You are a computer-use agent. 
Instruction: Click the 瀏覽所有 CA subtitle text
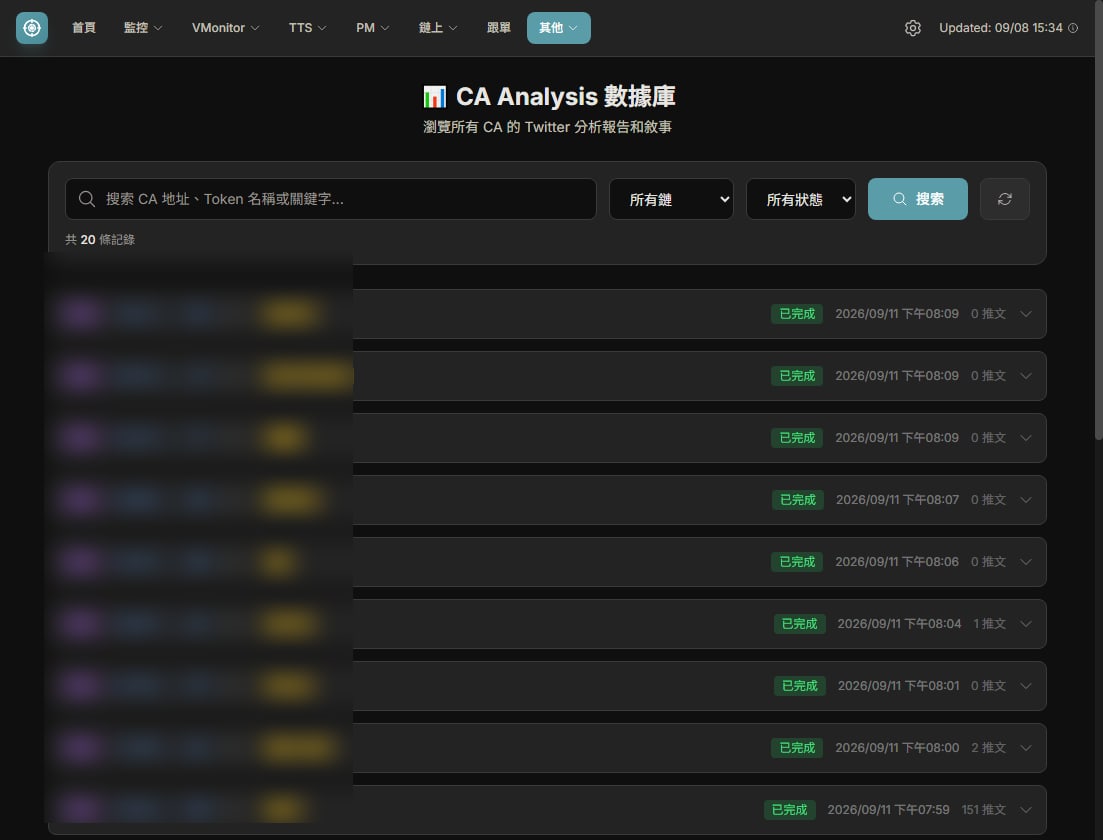point(547,127)
